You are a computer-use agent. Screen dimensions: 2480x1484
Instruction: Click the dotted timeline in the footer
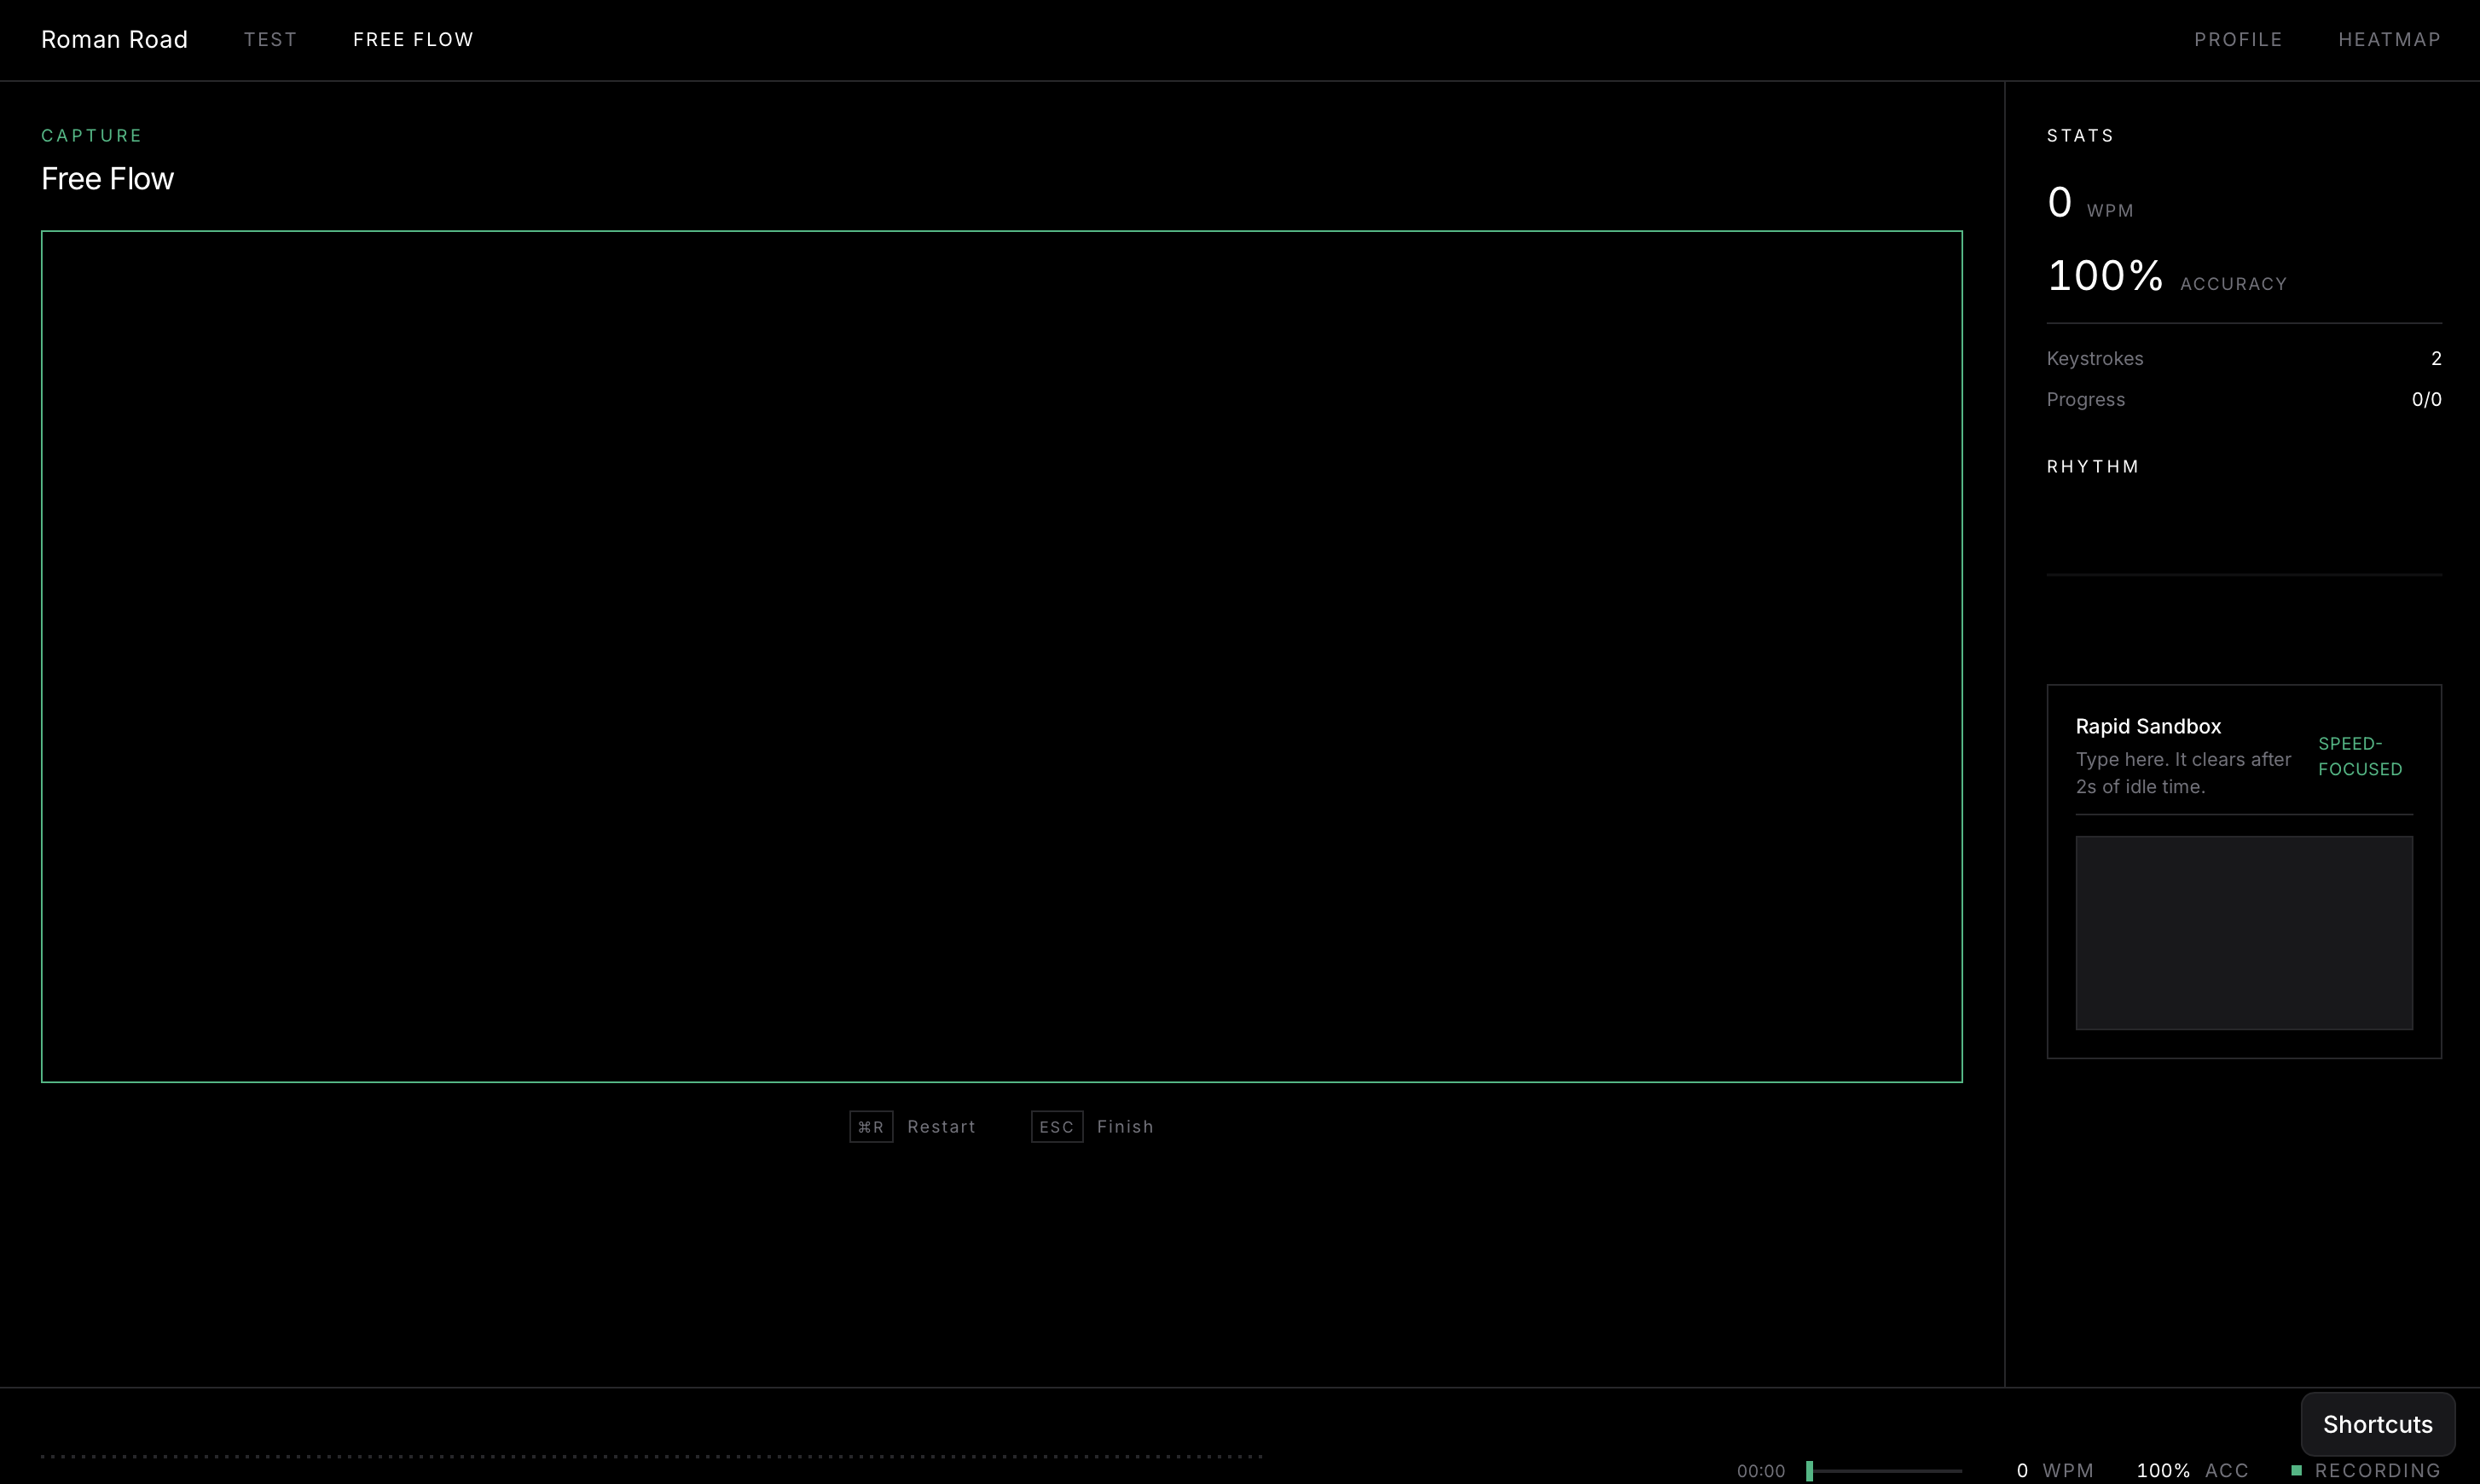coord(650,1457)
